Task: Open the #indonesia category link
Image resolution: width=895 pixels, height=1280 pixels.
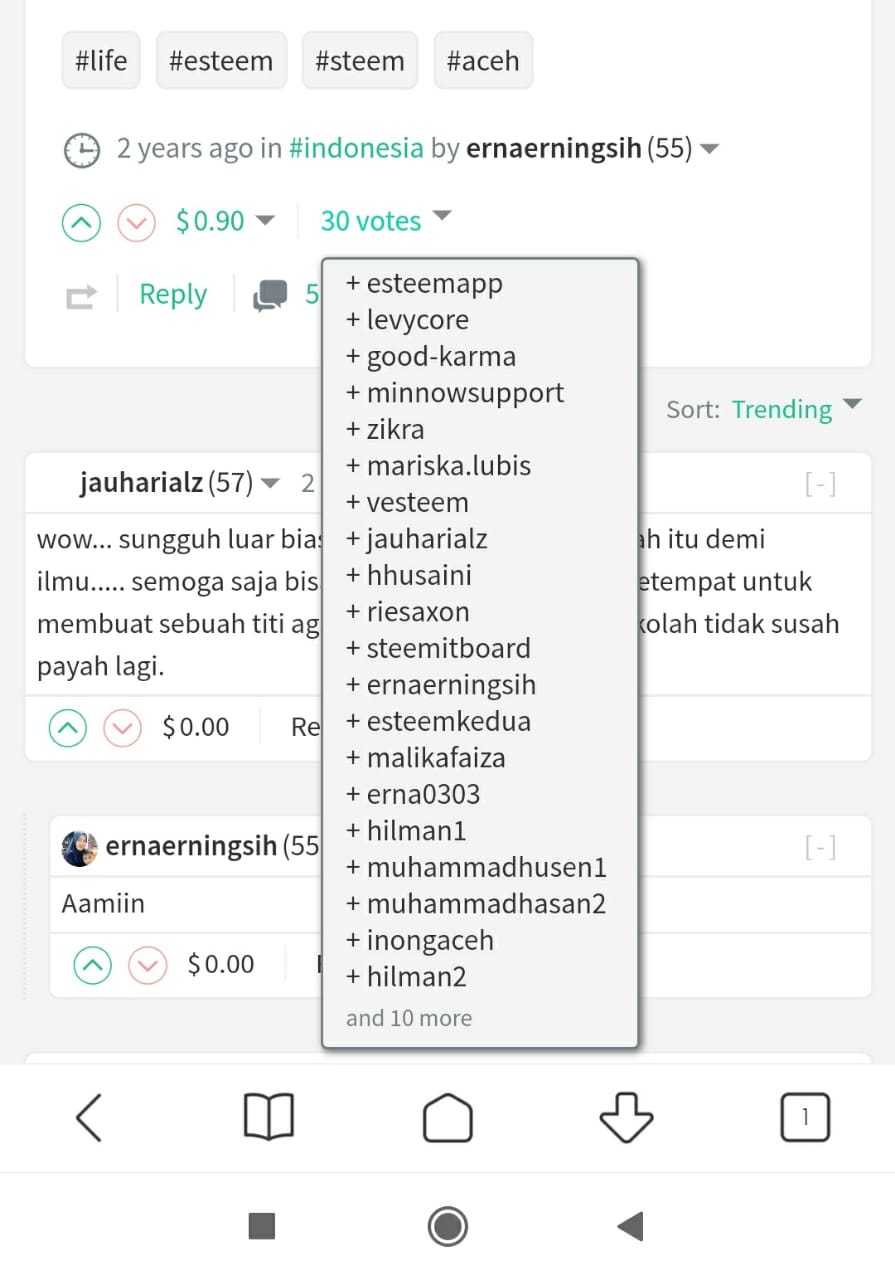Action: click(356, 149)
